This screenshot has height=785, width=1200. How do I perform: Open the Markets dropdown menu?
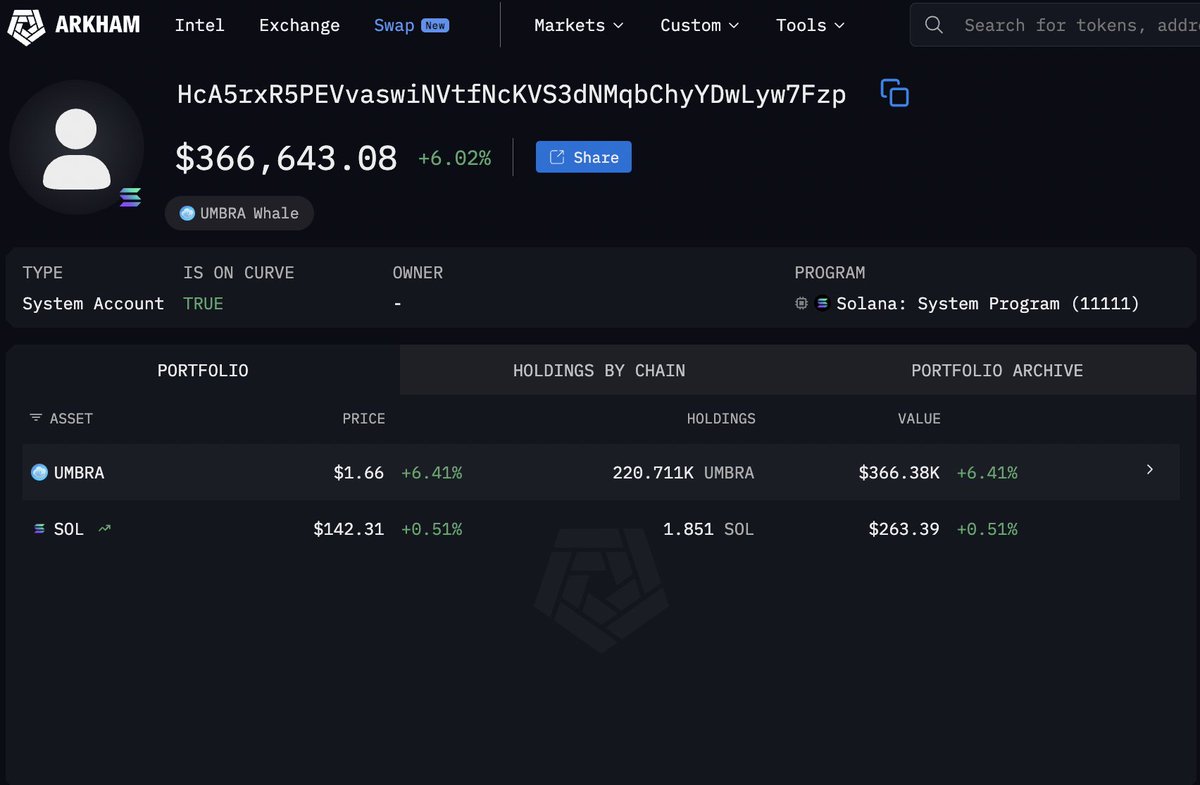point(579,25)
